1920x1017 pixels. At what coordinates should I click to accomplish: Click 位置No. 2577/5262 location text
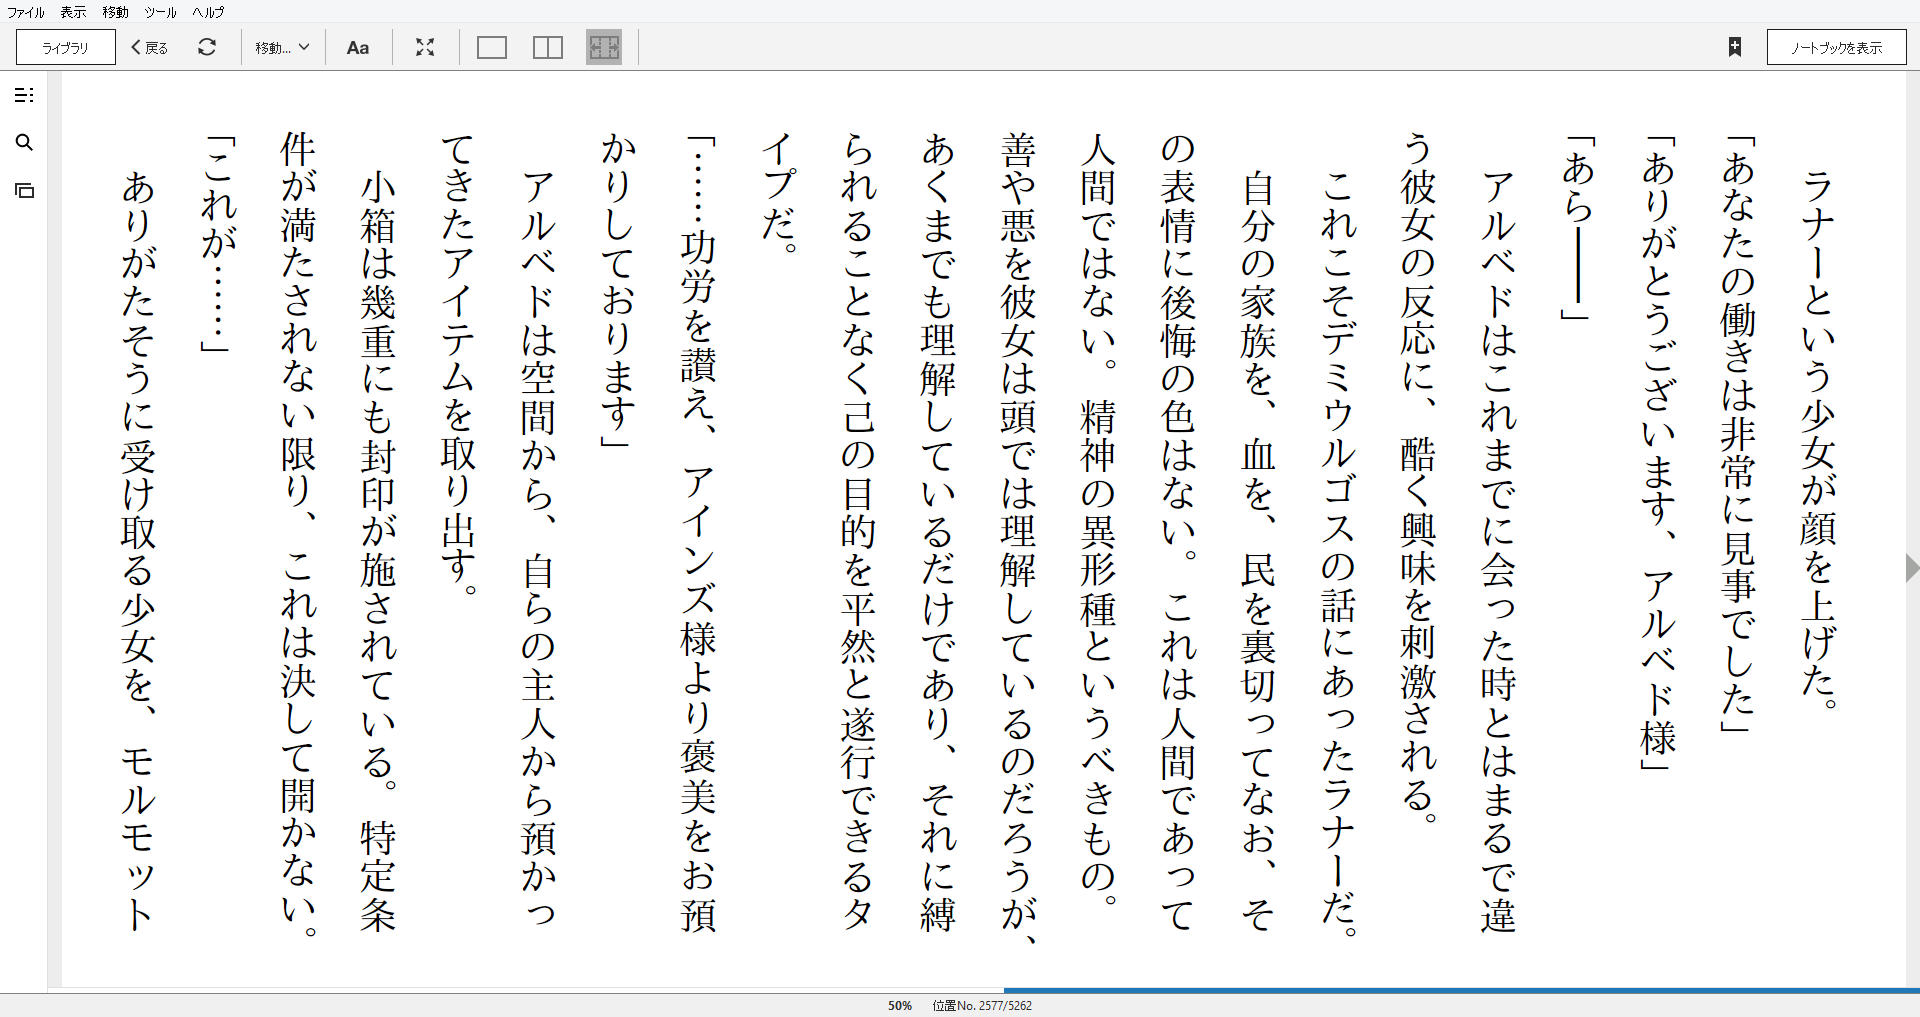tap(982, 1006)
